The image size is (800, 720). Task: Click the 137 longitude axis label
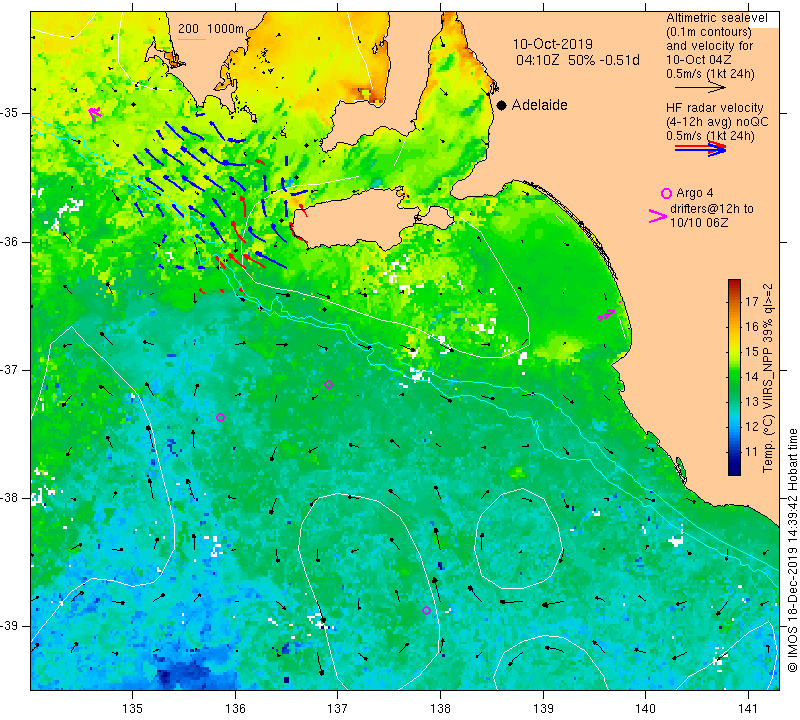pyautogui.click(x=338, y=709)
